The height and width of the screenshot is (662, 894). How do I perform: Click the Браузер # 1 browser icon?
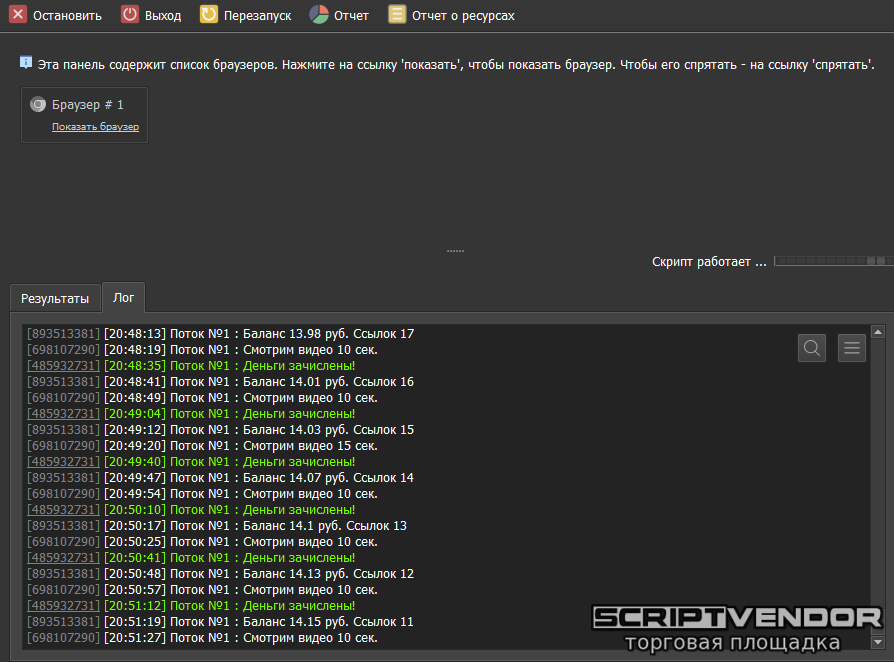pos(38,104)
